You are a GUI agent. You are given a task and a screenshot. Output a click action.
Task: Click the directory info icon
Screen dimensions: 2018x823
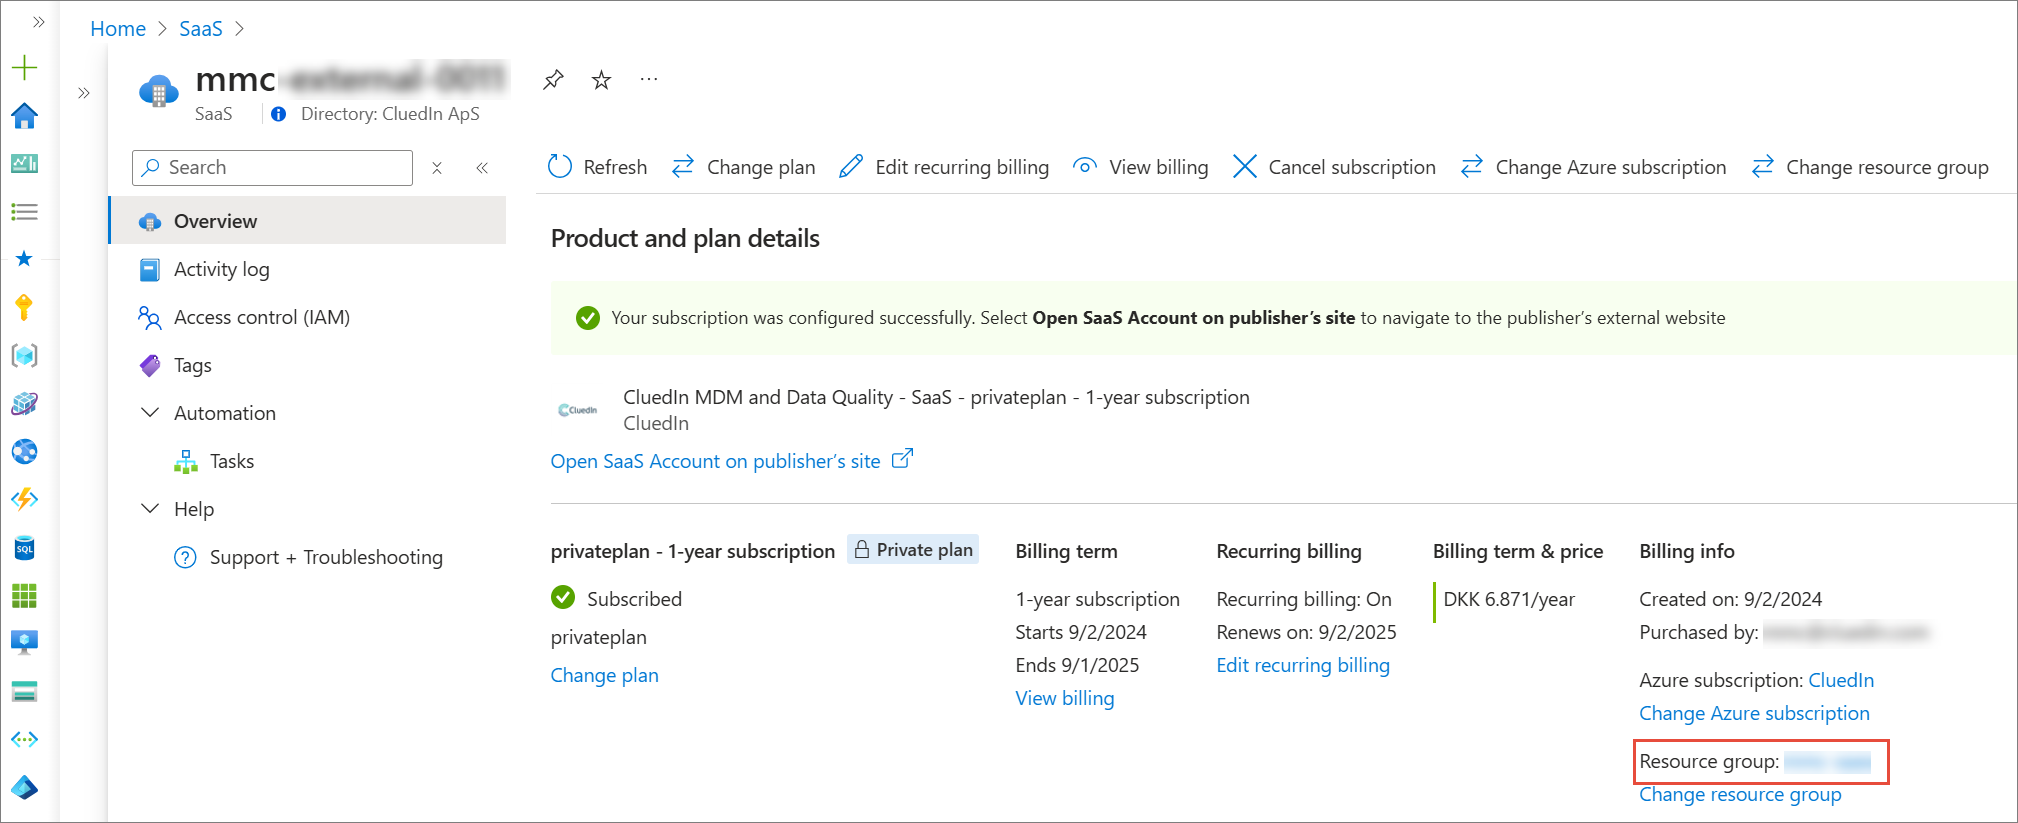coord(279,114)
